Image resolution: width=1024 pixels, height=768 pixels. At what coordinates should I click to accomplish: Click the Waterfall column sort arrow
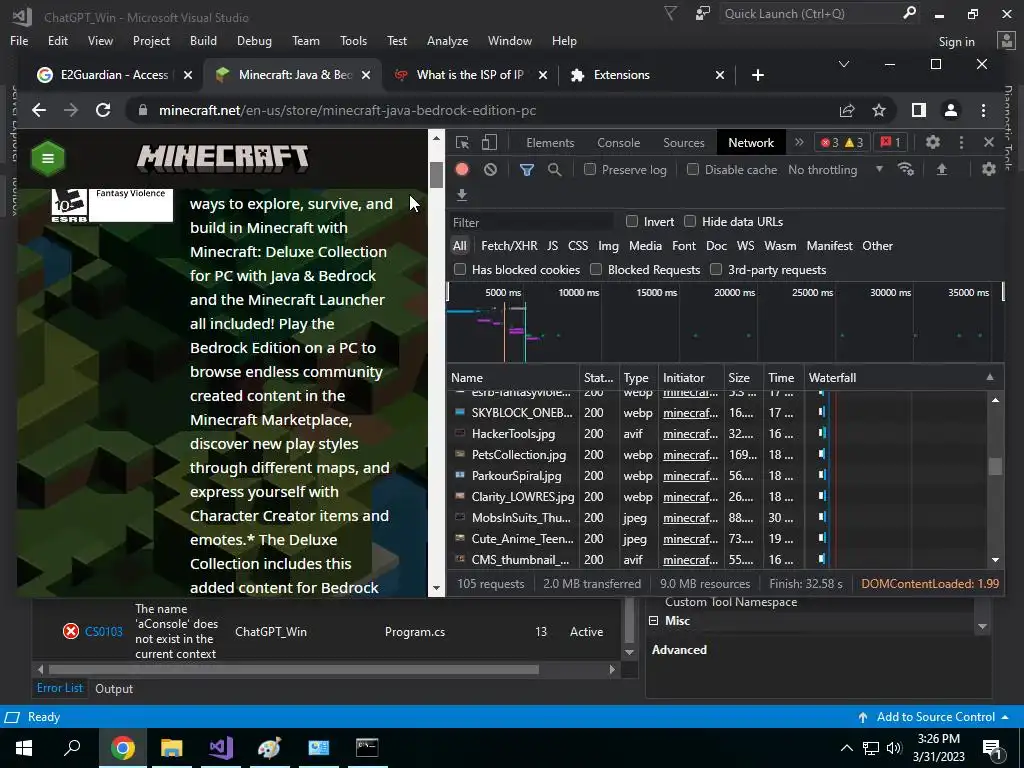coord(990,377)
